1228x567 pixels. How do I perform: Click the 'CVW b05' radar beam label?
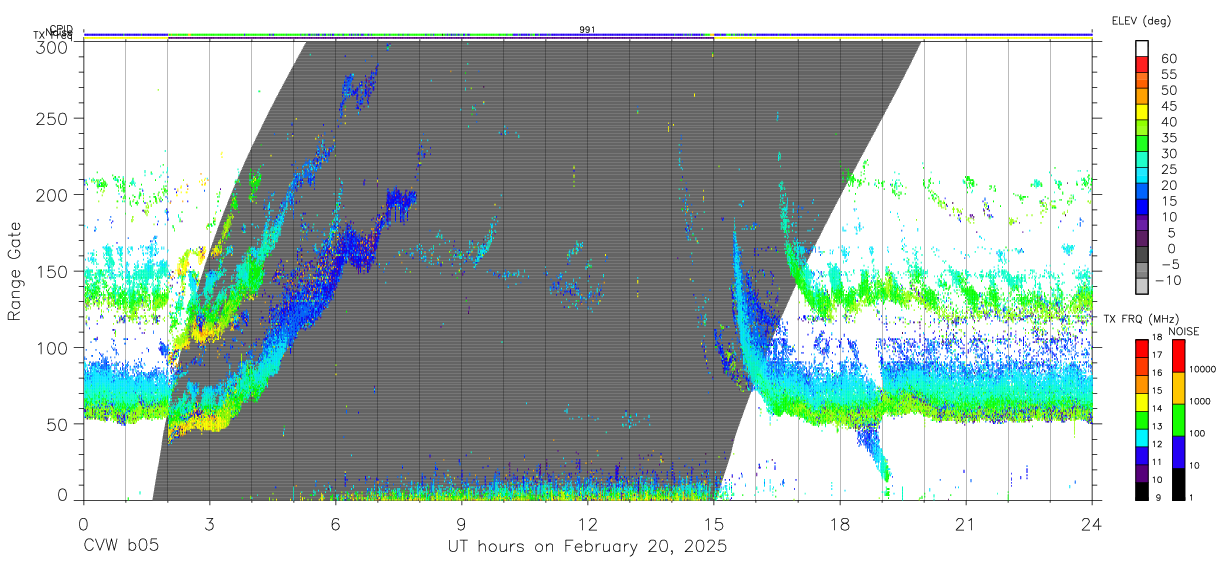point(121,547)
